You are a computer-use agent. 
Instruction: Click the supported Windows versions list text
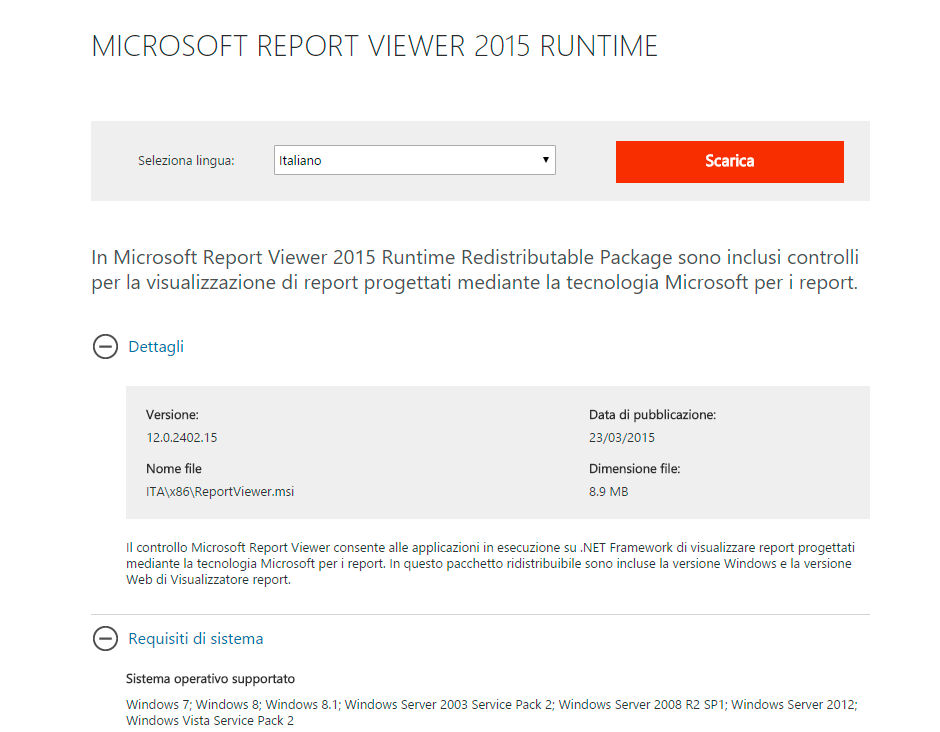[492, 712]
